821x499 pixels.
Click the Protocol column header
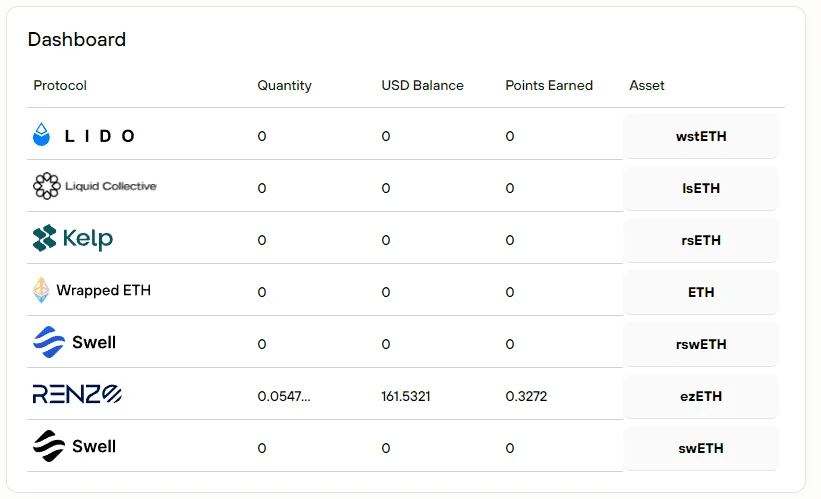tap(60, 85)
